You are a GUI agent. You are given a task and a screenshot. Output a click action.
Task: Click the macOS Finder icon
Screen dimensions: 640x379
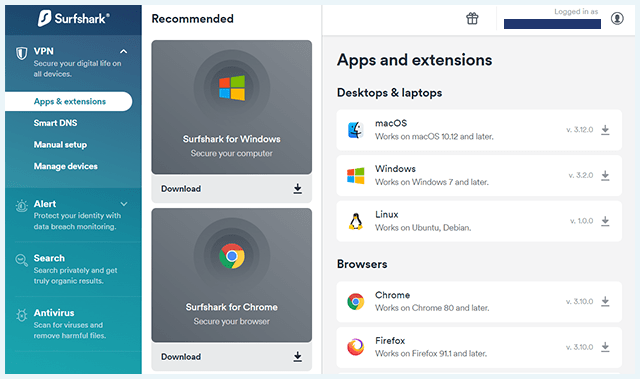356,130
